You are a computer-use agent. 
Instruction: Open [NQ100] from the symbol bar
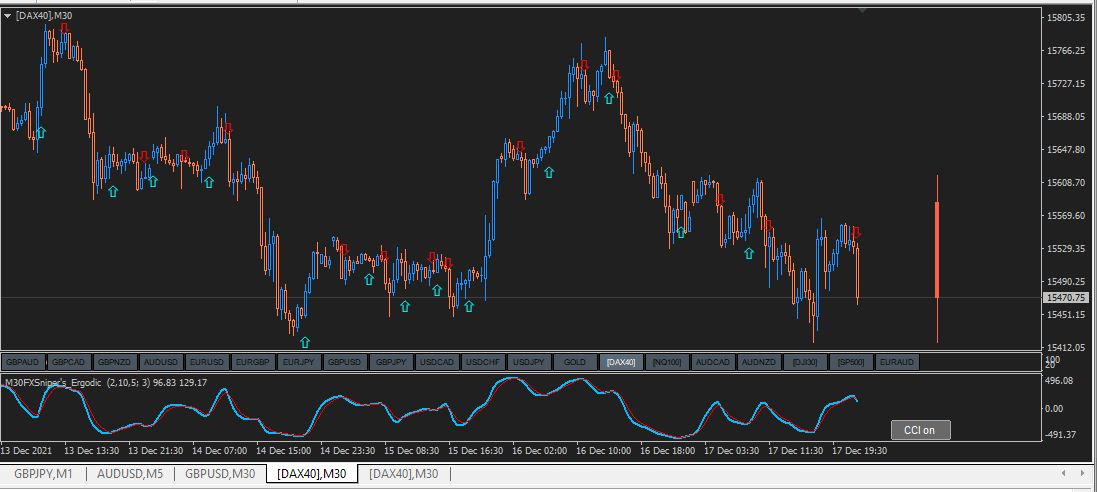667,362
